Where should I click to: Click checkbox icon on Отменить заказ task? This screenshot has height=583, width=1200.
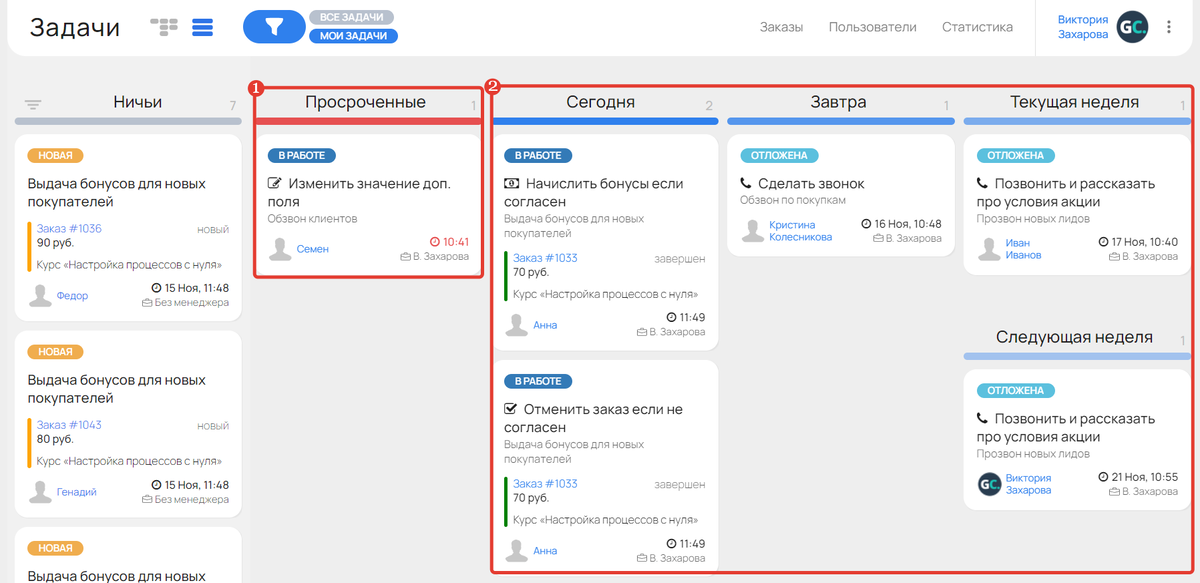pos(511,409)
